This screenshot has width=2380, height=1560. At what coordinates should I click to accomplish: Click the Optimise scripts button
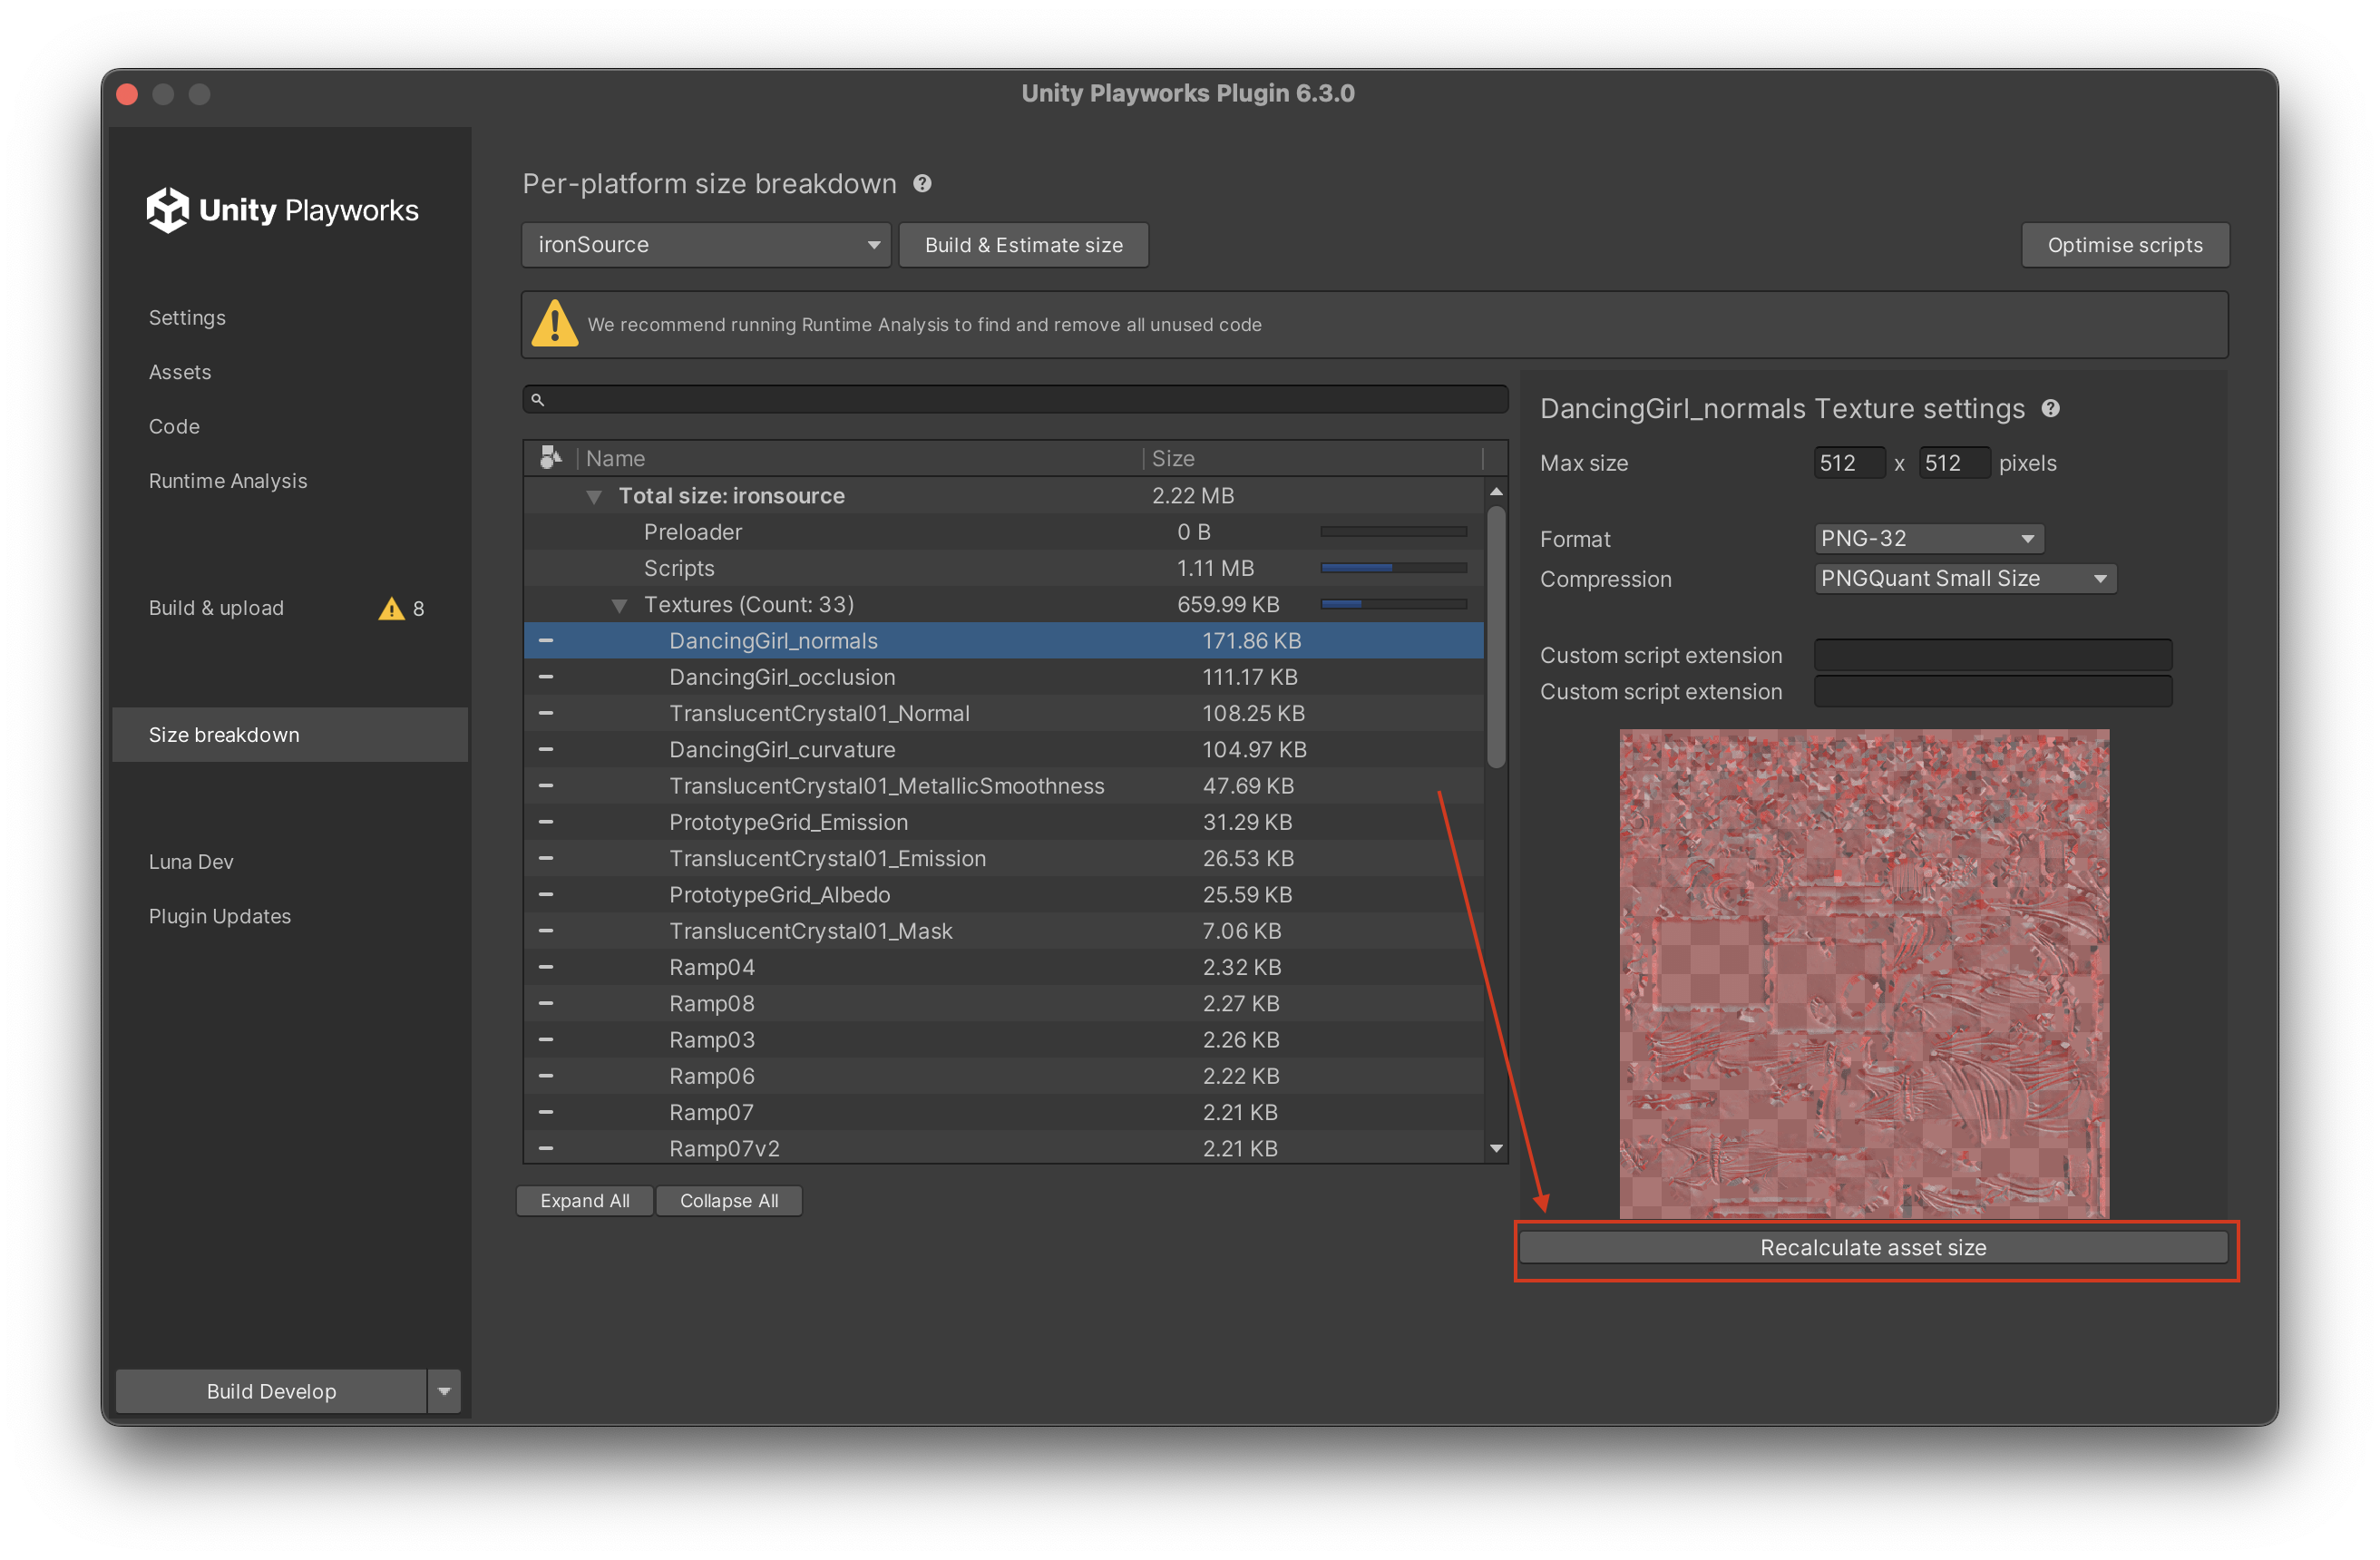tap(2125, 245)
